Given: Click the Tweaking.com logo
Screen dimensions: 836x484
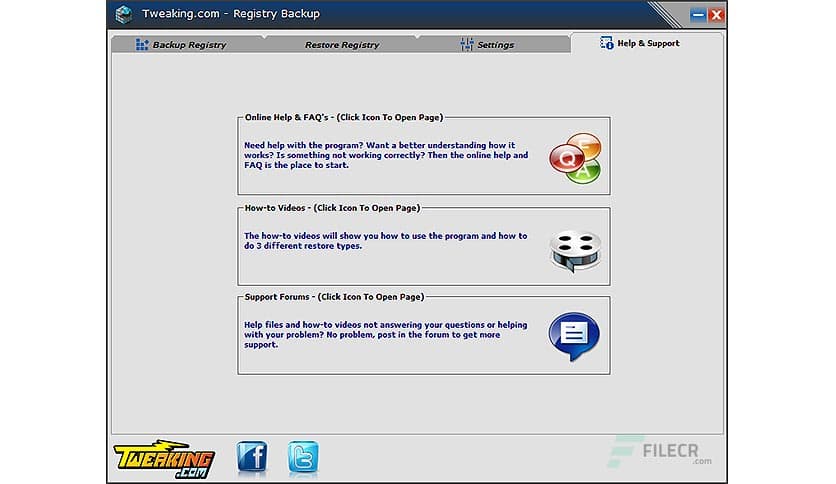Looking at the screenshot, I should 164,459.
